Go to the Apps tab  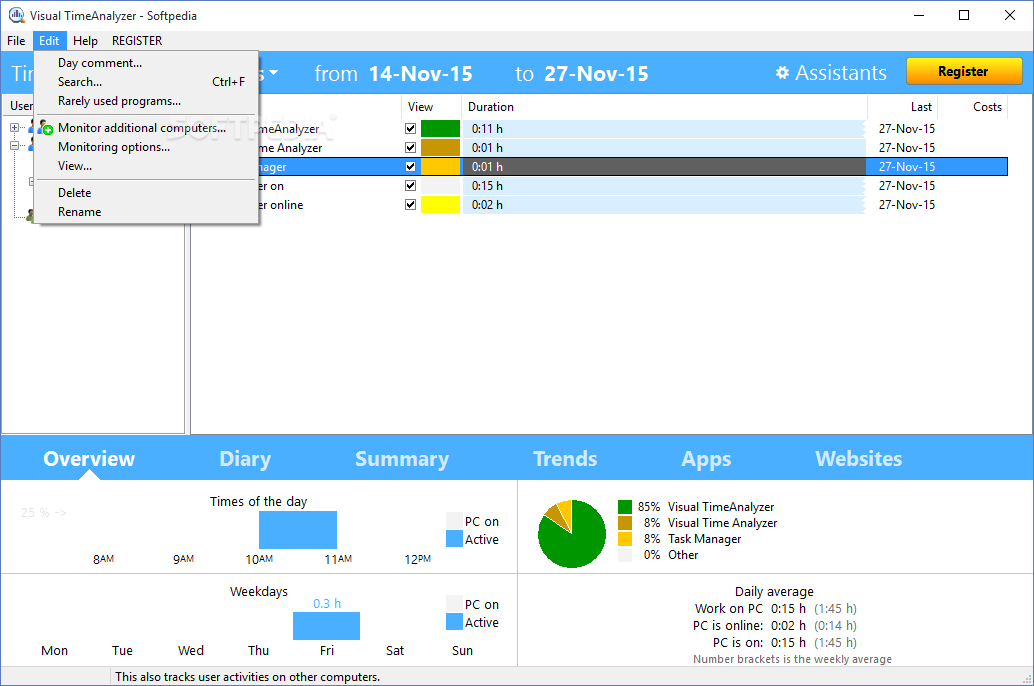(x=706, y=458)
